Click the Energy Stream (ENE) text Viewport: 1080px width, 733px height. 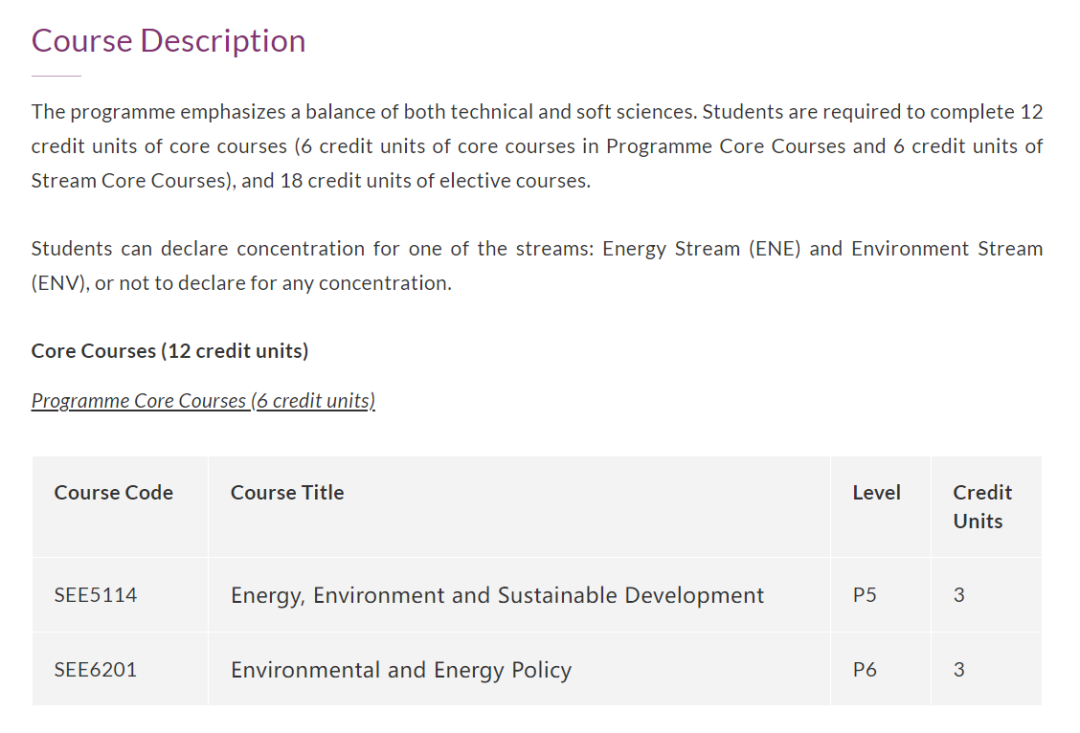701,249
